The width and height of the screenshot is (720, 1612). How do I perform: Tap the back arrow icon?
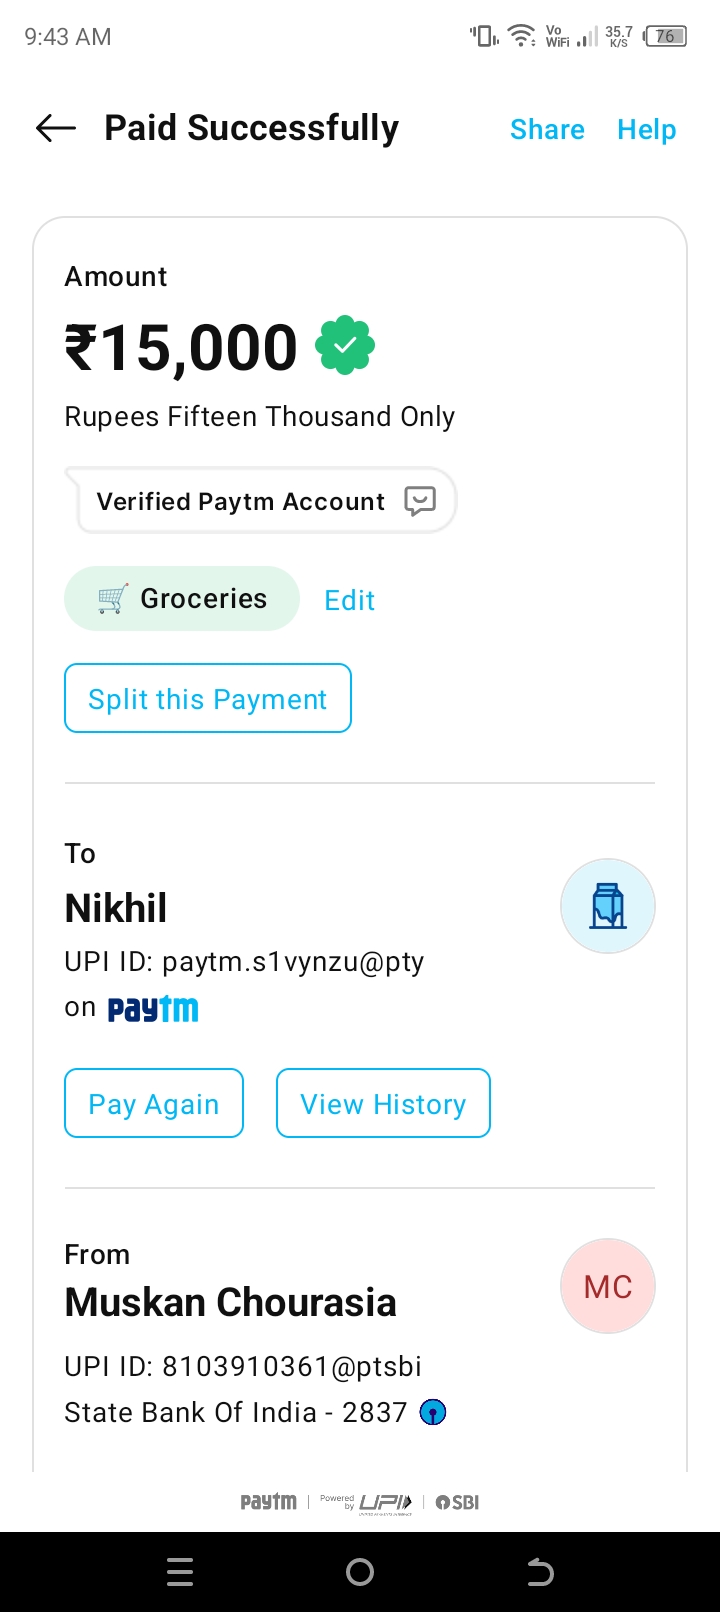coord(56,128)
